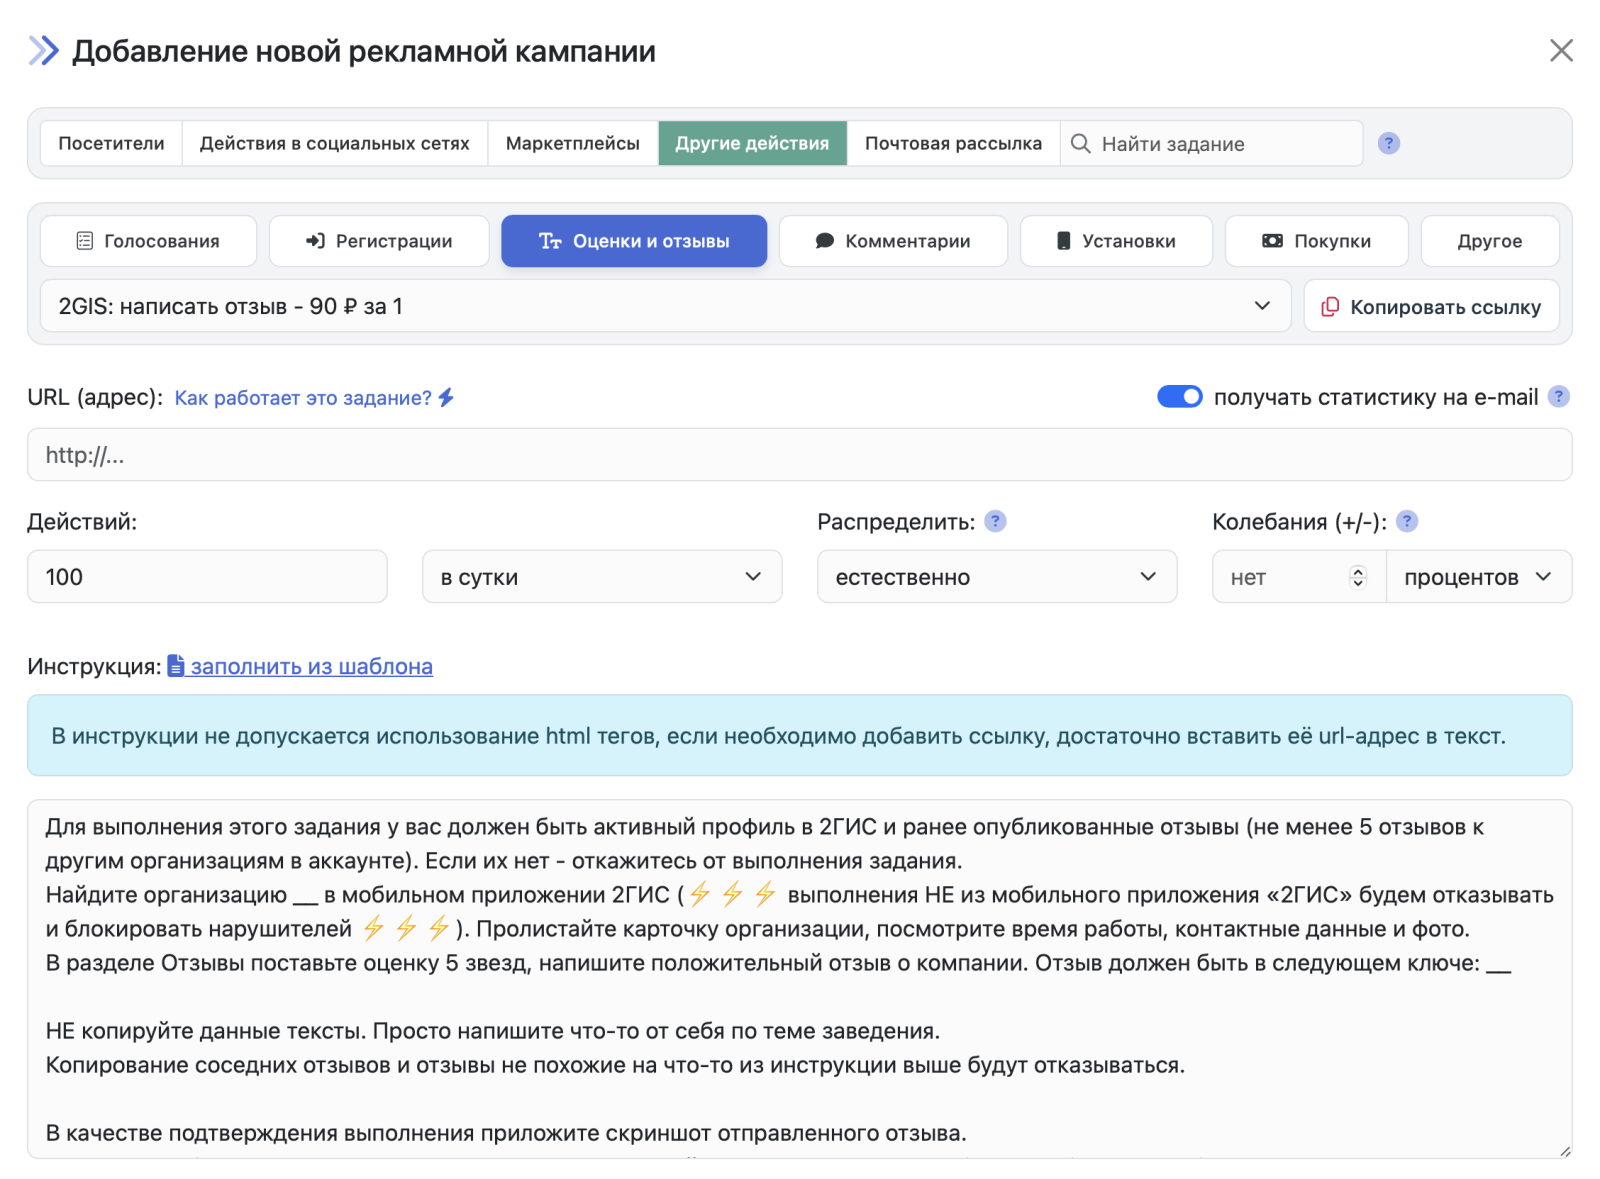Switch to the Маркетплейсы tab

coord(572,143)
